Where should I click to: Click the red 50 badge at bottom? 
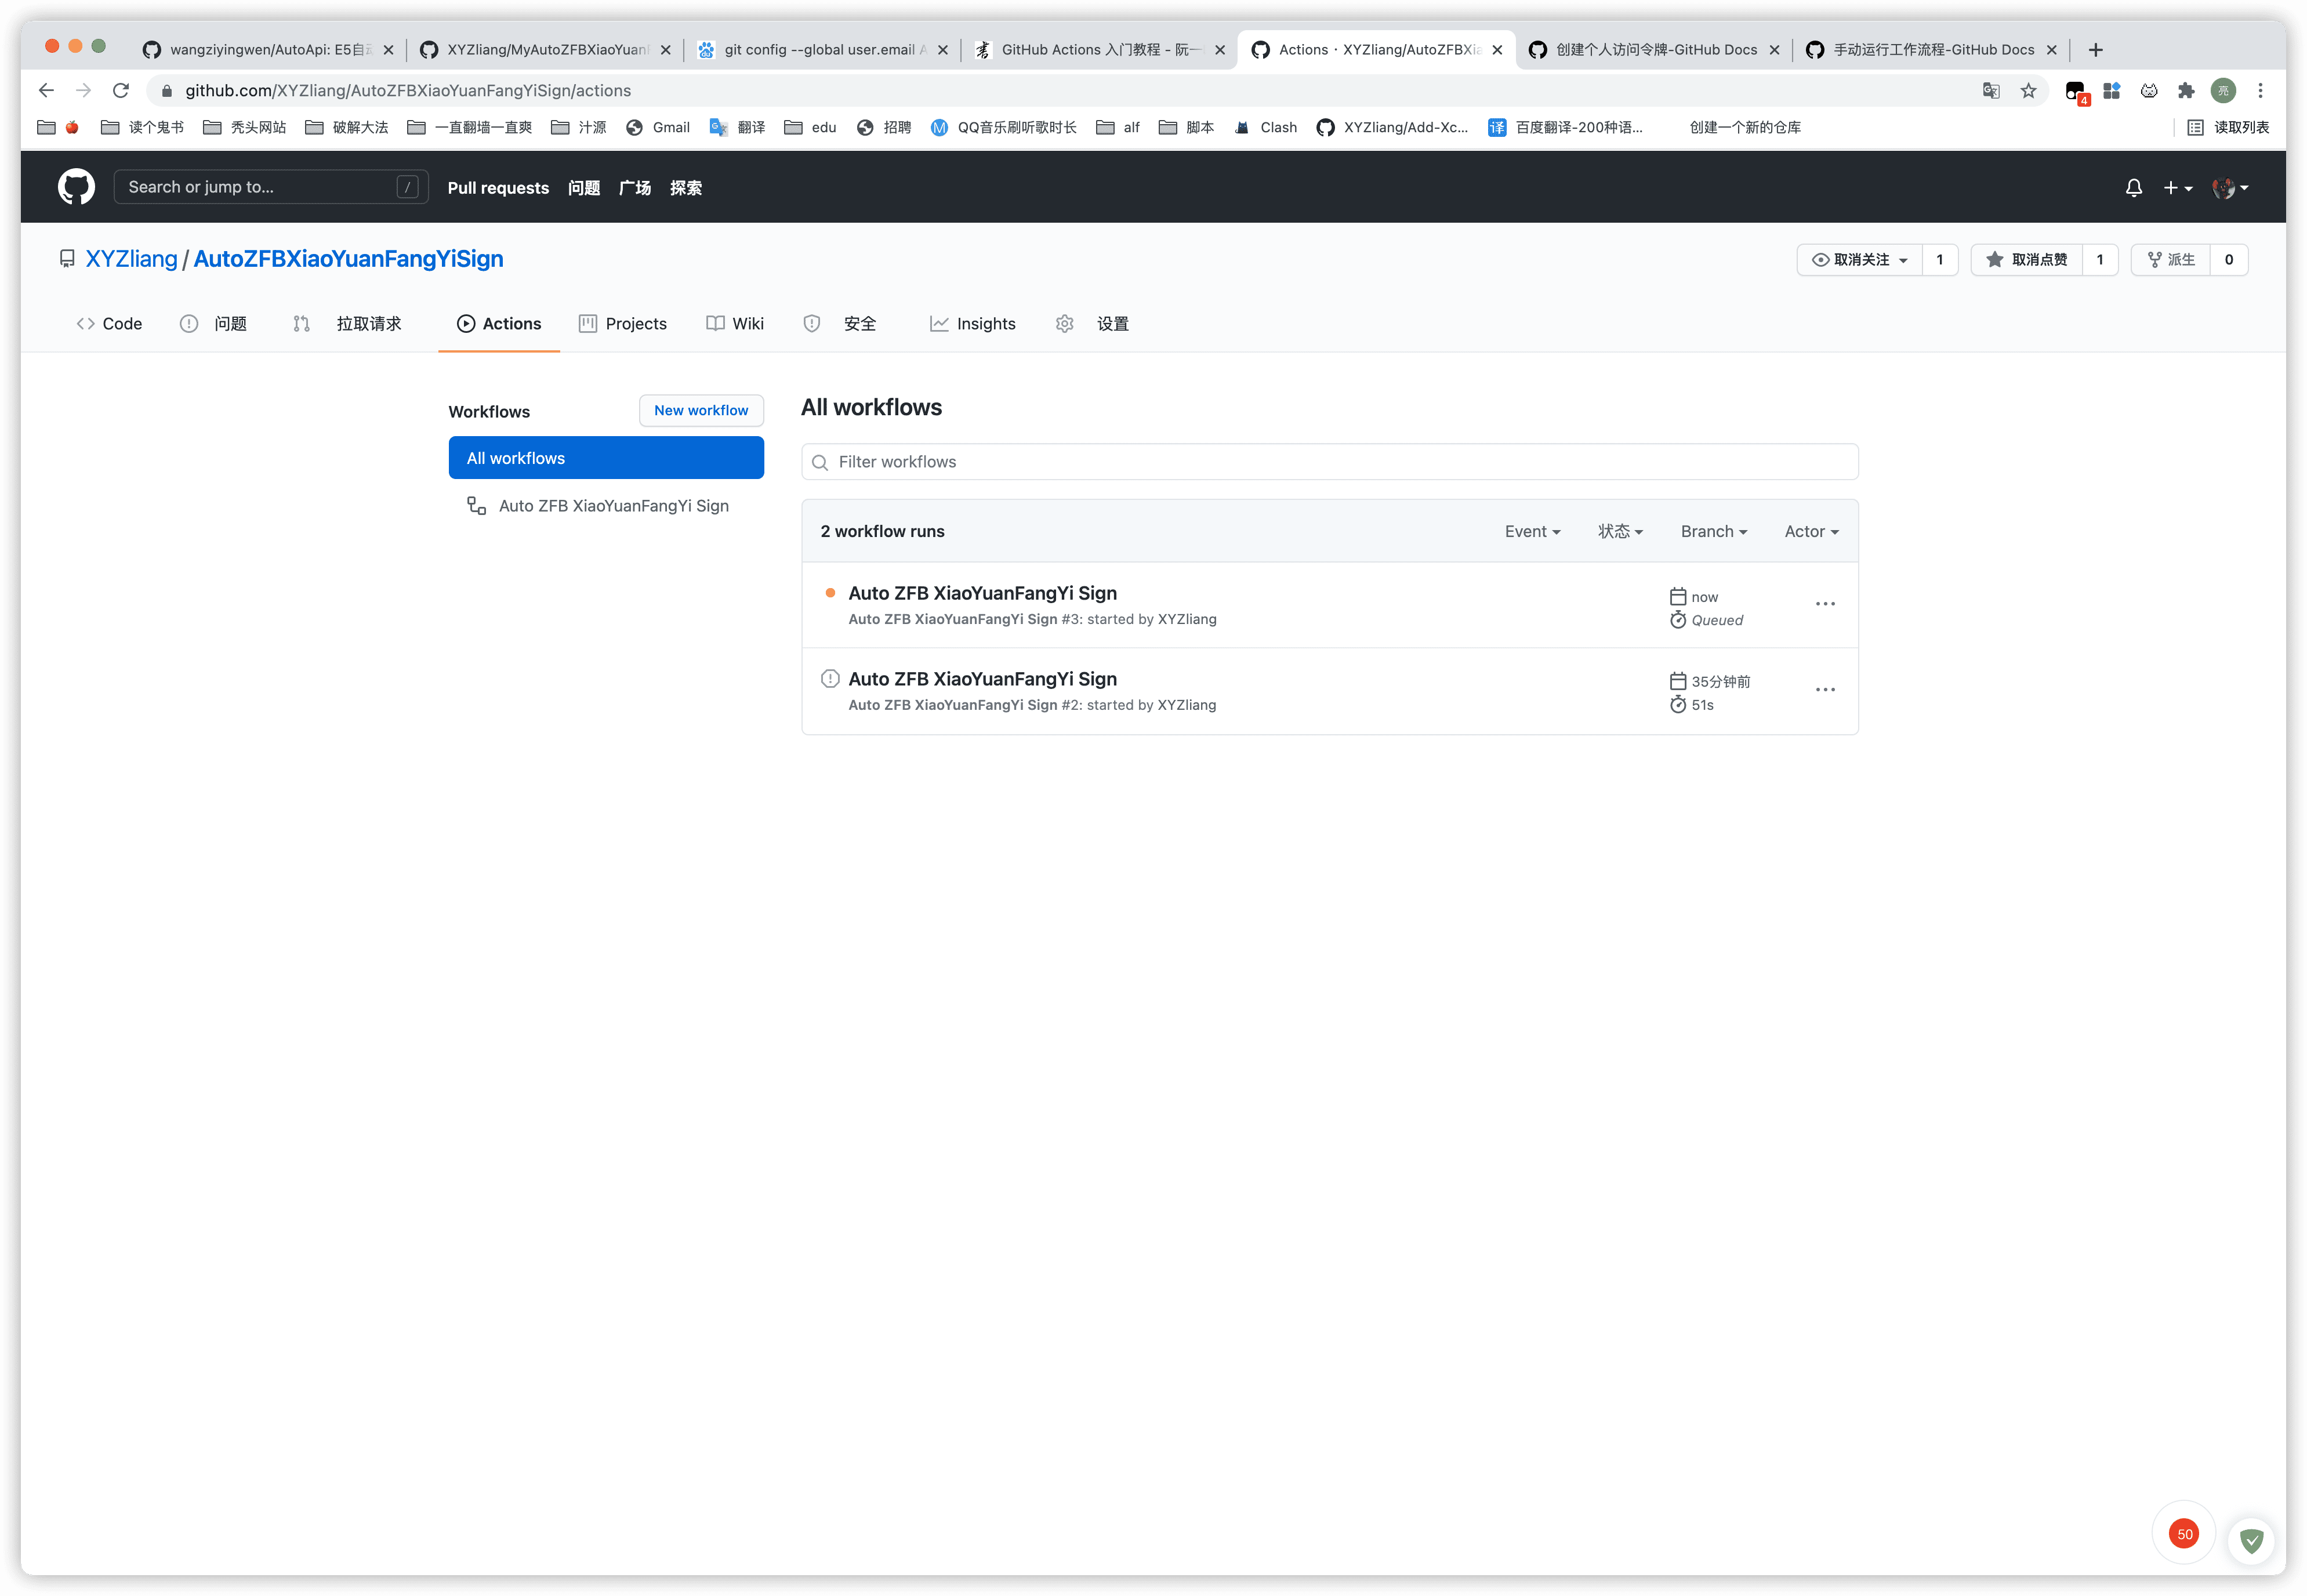point(2184,1533)
